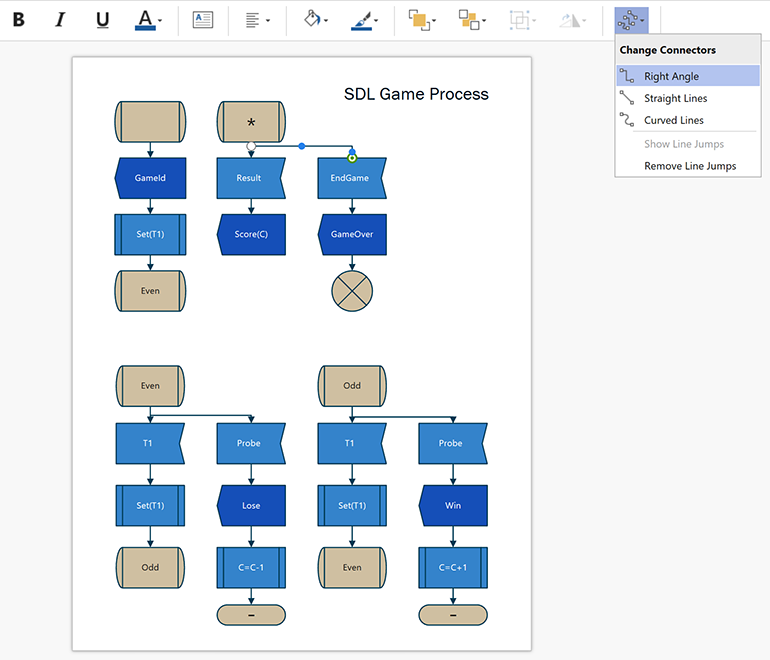770x660 pixels.
Task: Expand the text alignment dropdown arrow
Action: coord(268,20)
